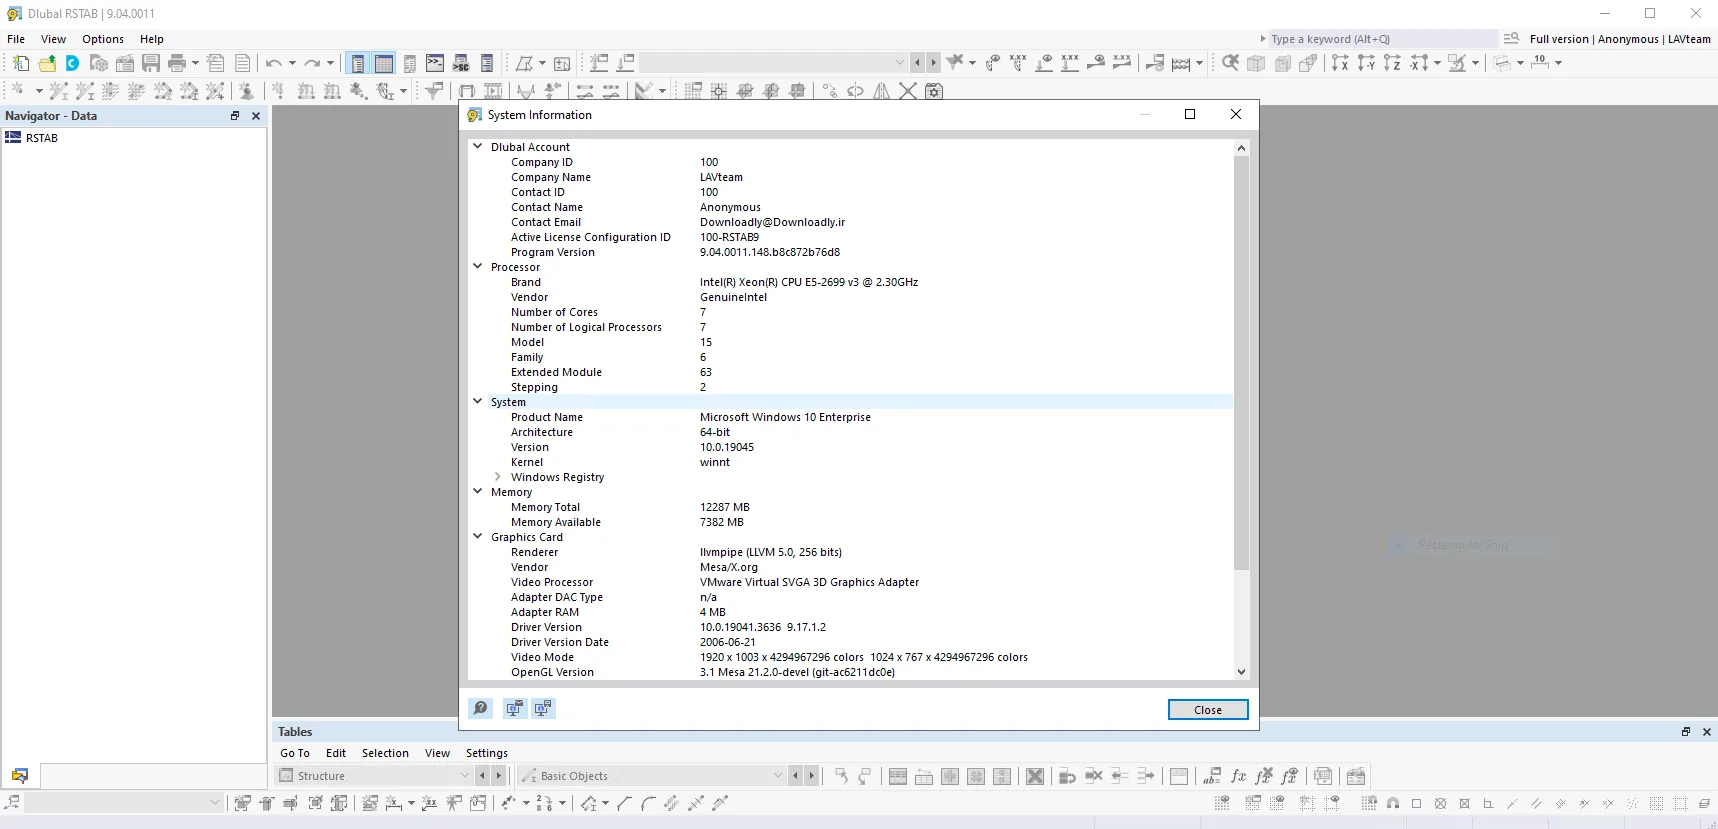The height and width of the screenshot is (829, 1718).
Task: Close the Navigator - Data panel
Action: click(x=256, y=116)
